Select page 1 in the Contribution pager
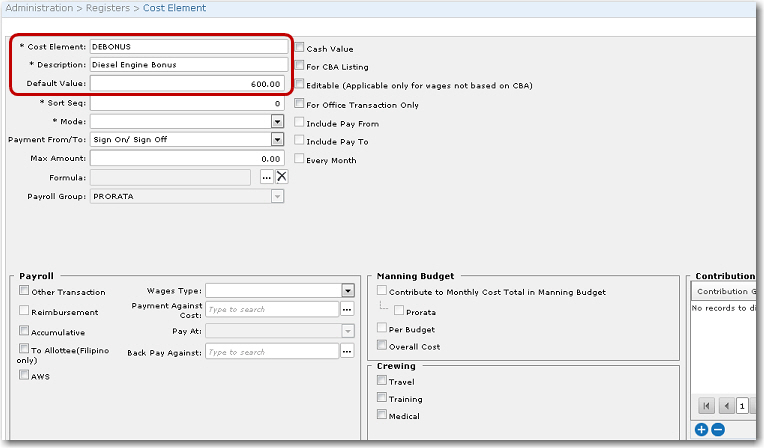The image size is (764, 448). tap(743, 406)
